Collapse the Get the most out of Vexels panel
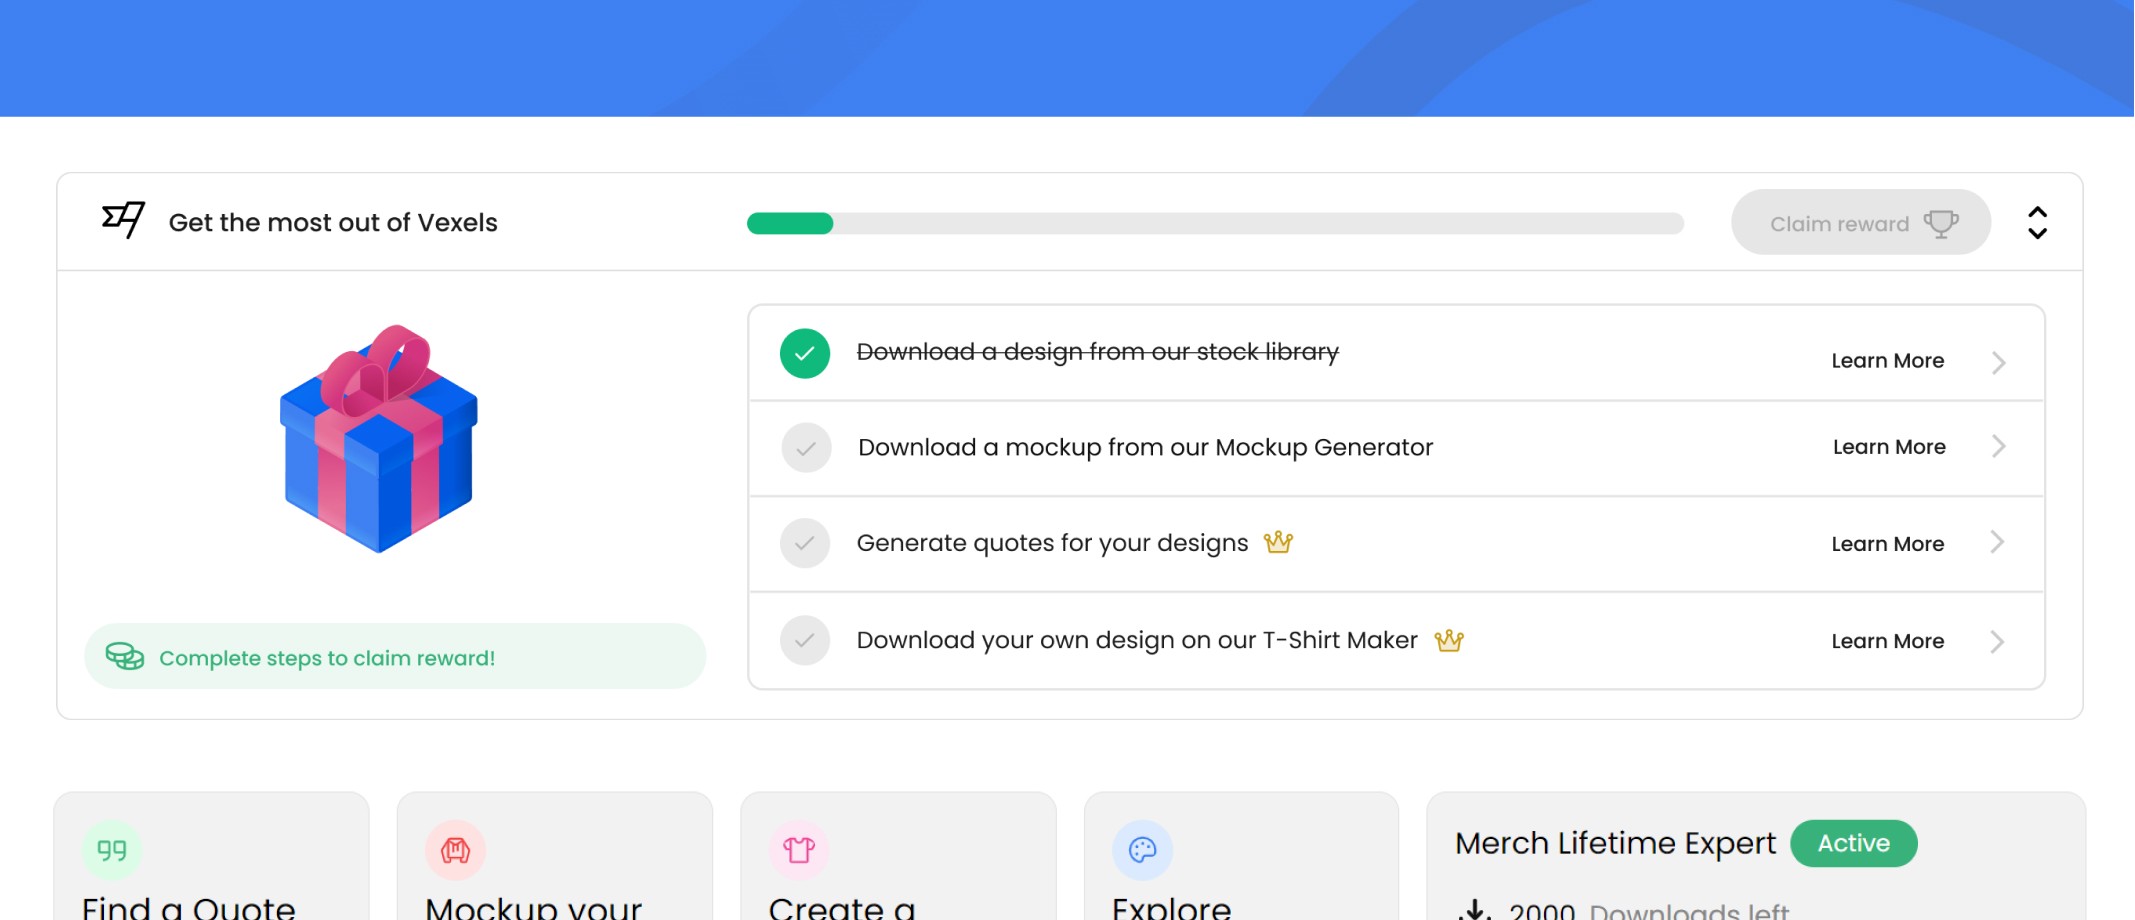 (2037, 222)
